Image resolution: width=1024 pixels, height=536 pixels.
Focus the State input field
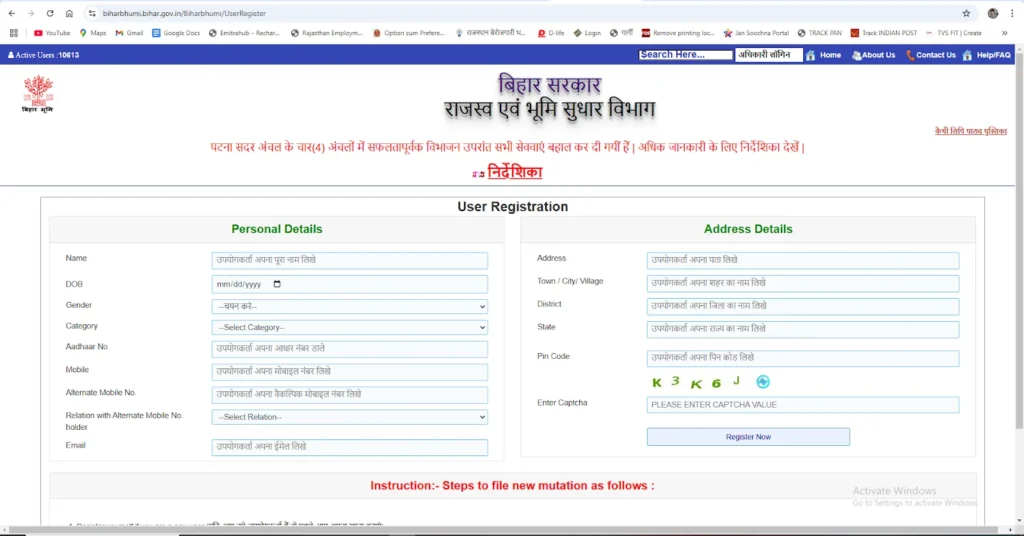point(803,328)
